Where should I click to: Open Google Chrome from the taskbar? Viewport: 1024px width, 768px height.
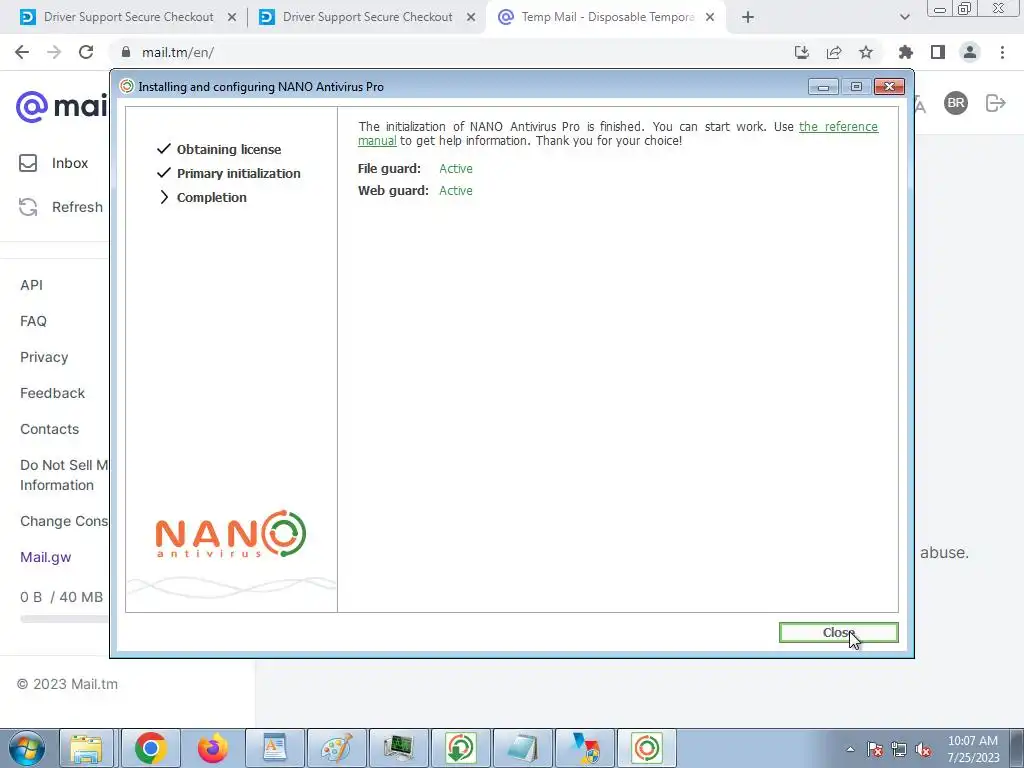pos(150,748)
